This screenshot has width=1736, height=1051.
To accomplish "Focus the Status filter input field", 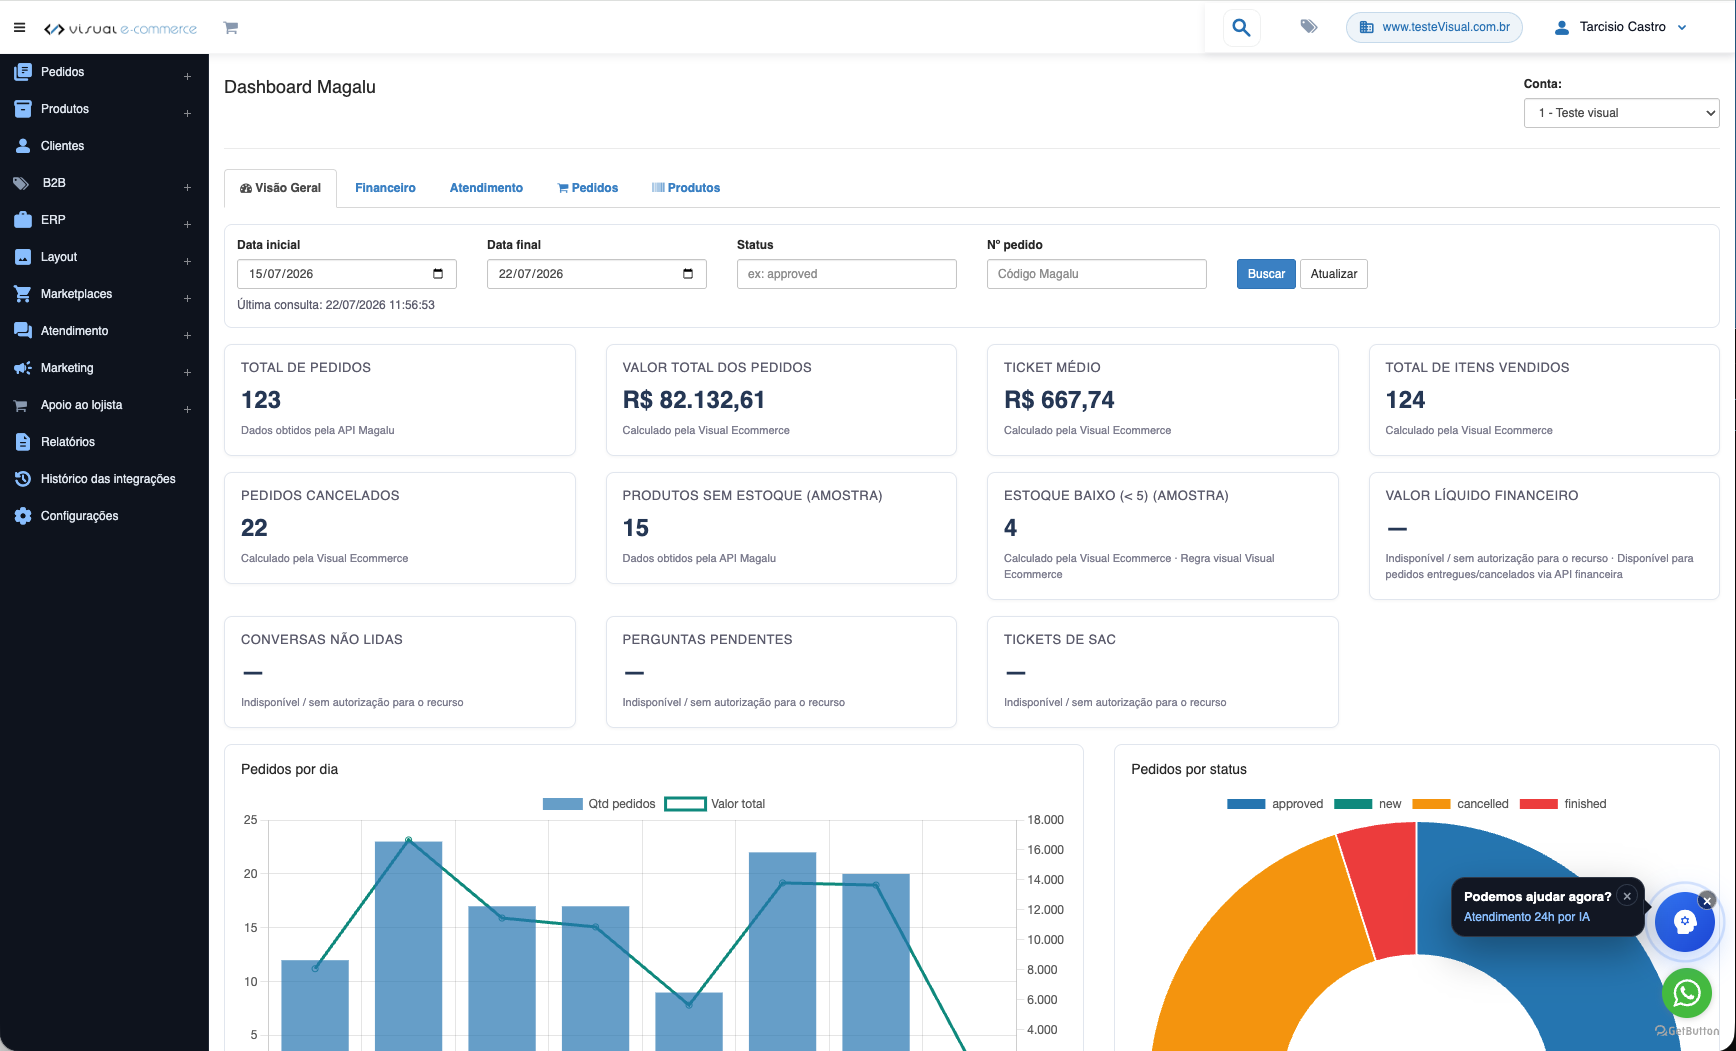I will (846, 274).
